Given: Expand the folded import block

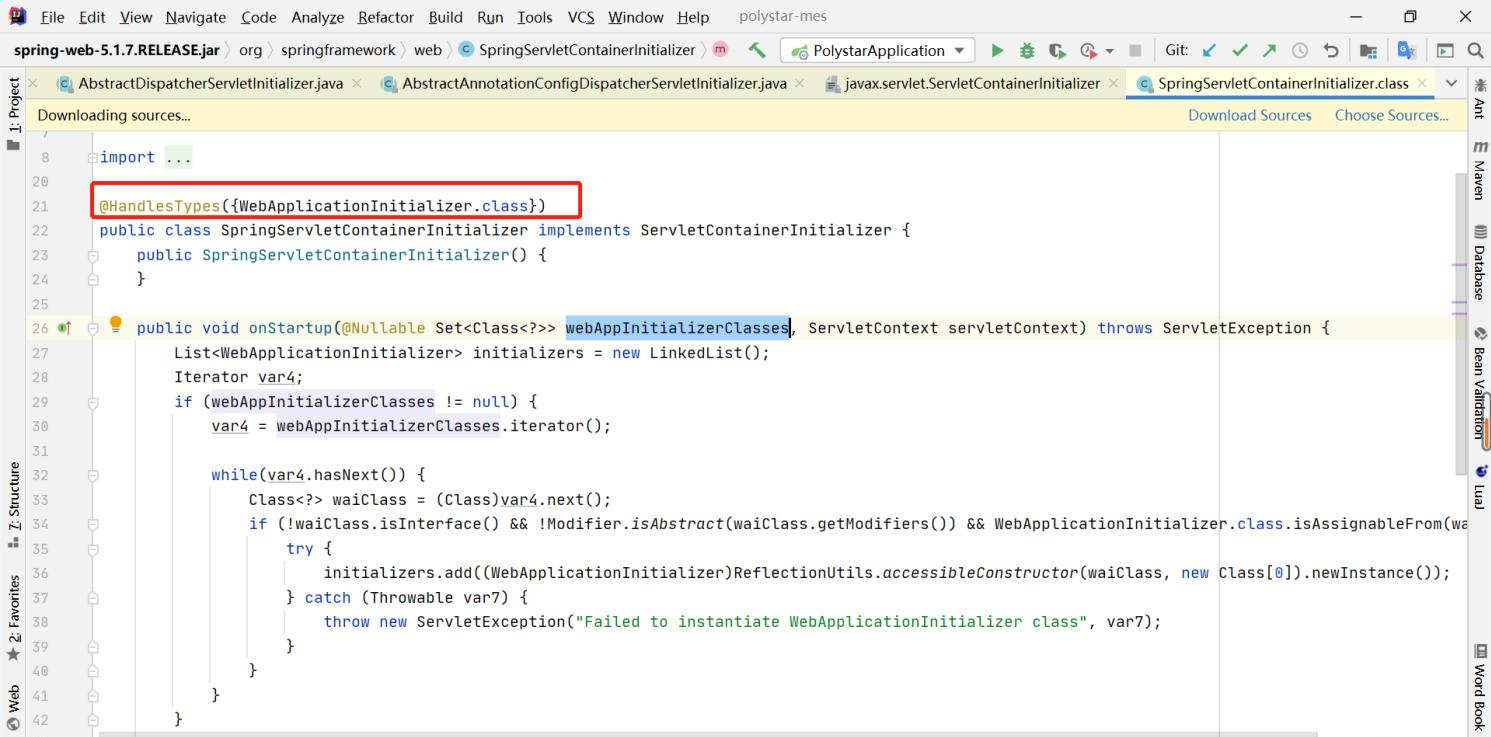Looking at the screenshot, I should tap(92, 158).
